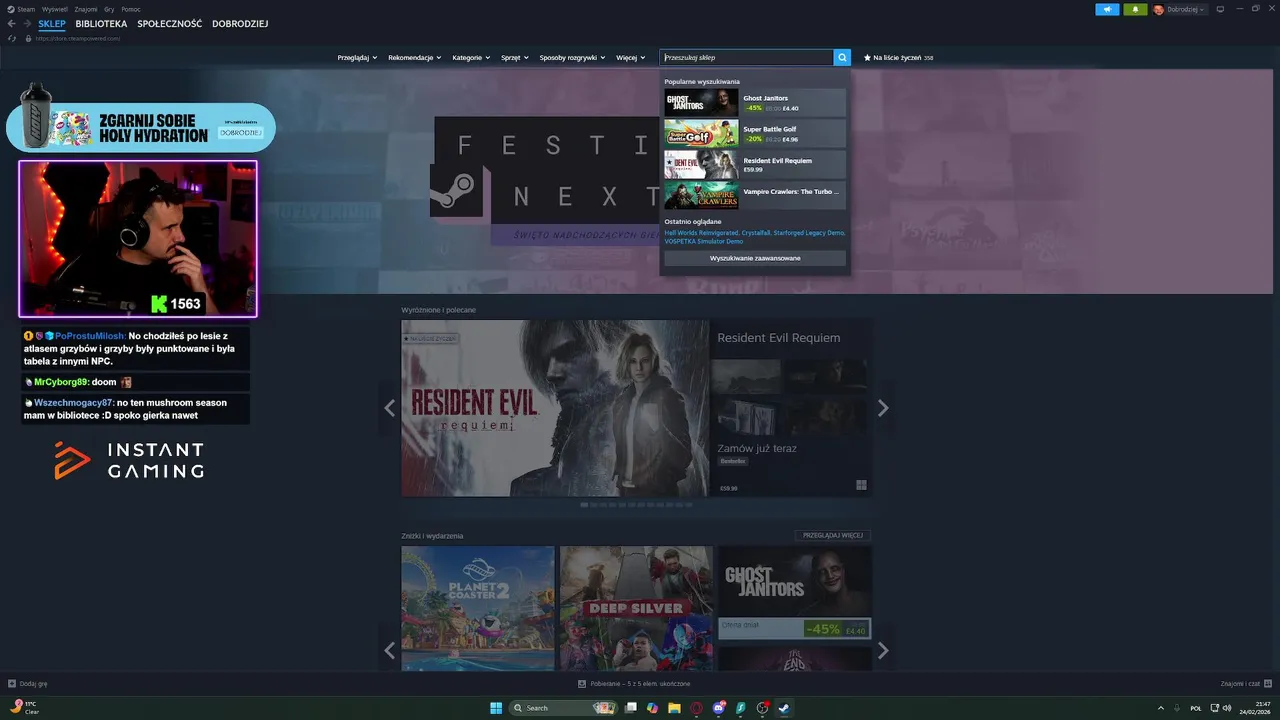The width and height of the screenshot is (1280, 720).
Task: Open the Pobieranie downloads status
Action: pos(634,684)
